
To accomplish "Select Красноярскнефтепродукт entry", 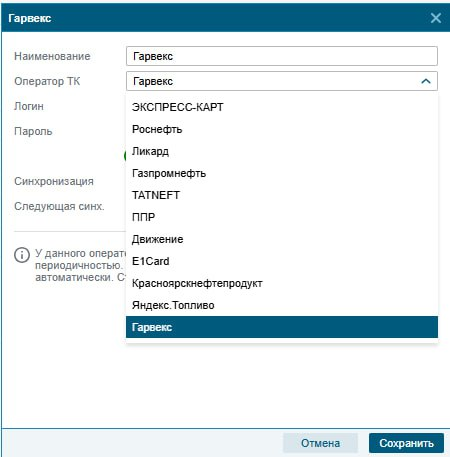I will (x=282, y=283).
